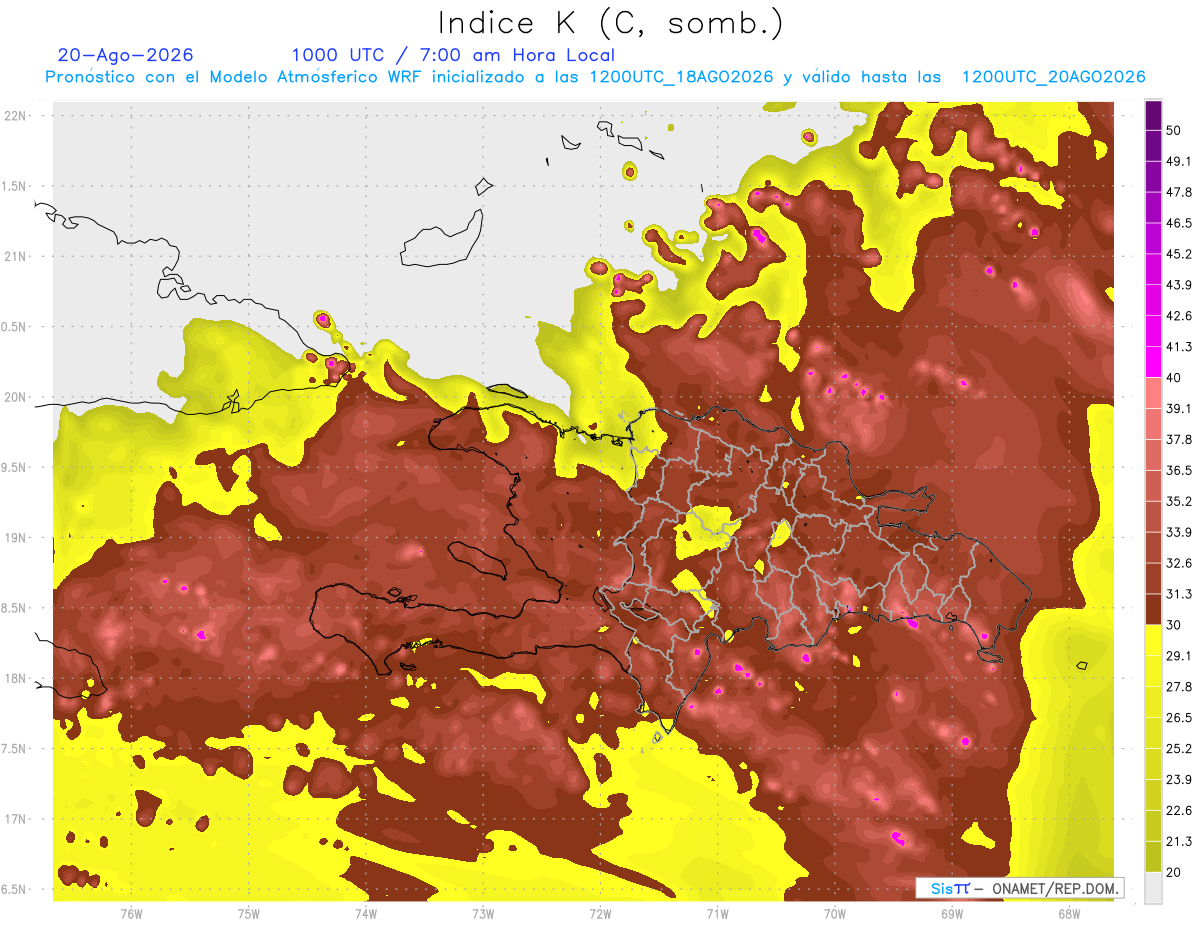Viewport: 1200px width, 927px height.
Task: Click the "20N" latitude label
Action: point(15,397)
